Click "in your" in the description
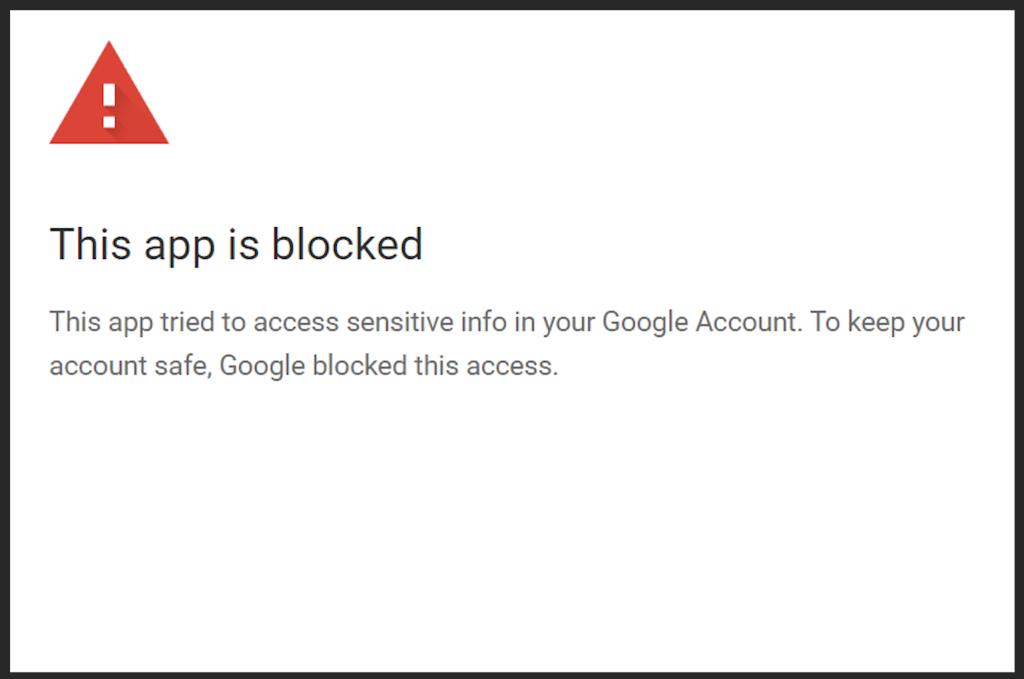Screen dimensions: 1024x679 pos(567,323)
